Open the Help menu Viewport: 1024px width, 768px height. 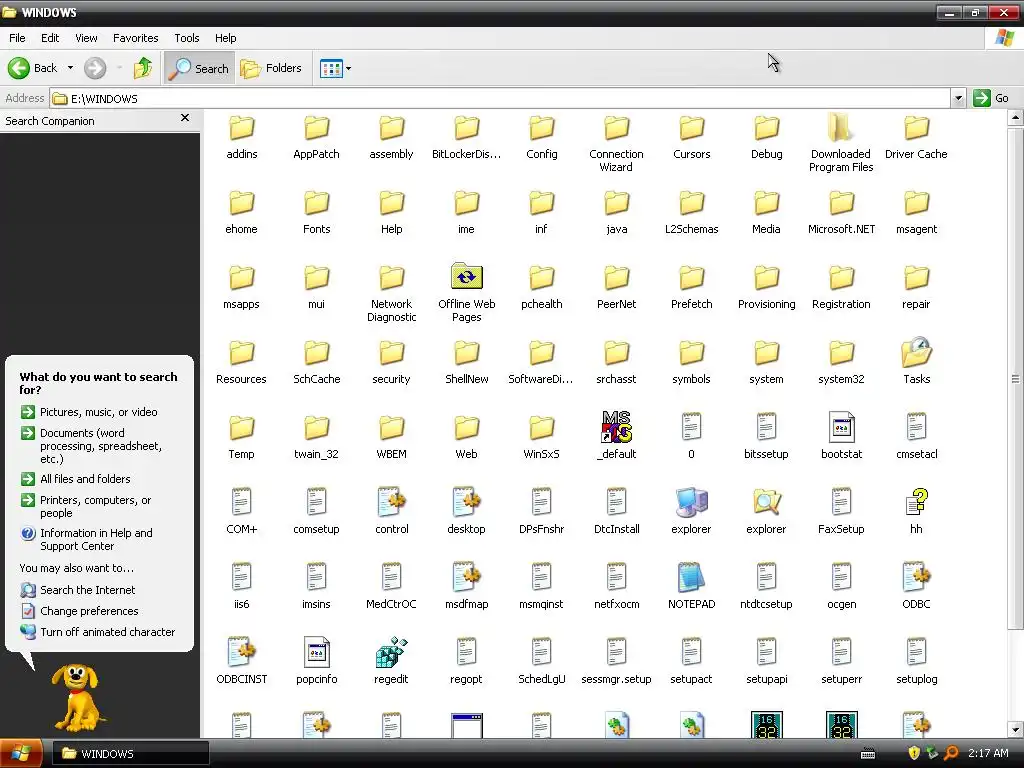[x=225, y=38]
